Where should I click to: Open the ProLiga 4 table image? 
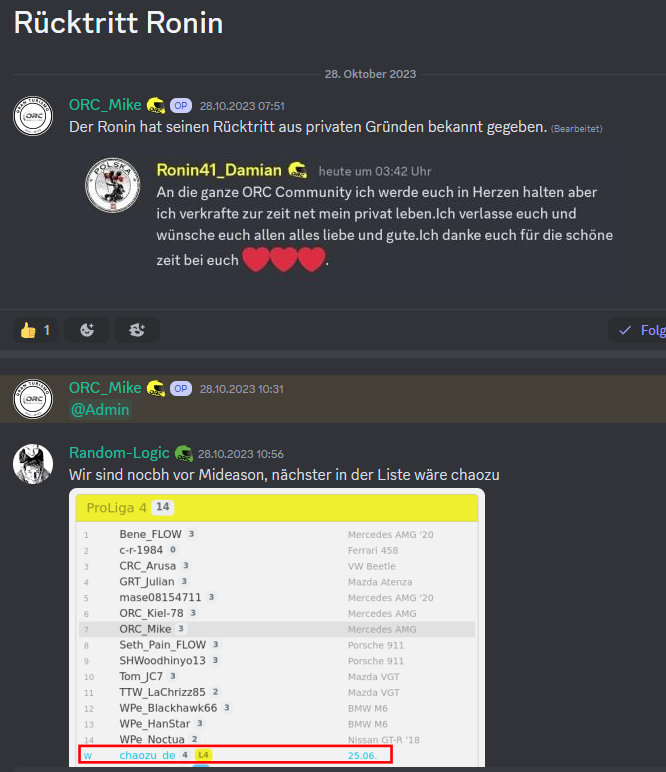[x=277, y=628]
